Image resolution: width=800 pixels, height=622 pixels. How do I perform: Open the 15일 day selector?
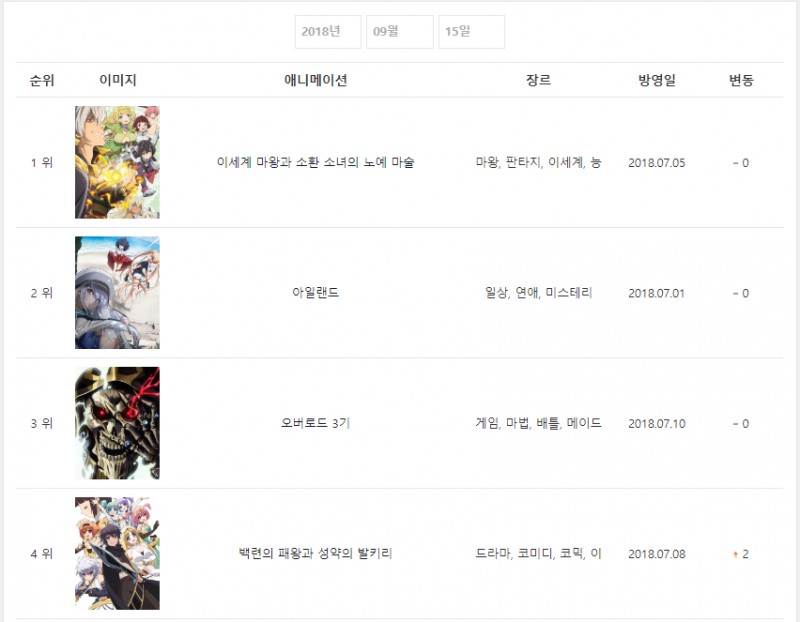point(471,32)
